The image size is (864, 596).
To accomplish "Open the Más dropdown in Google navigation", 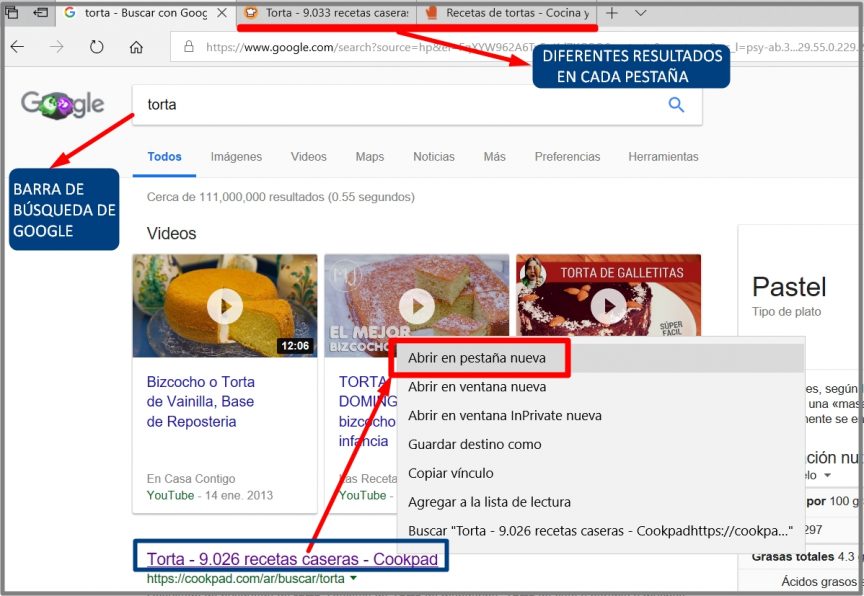I will (496, 156).
